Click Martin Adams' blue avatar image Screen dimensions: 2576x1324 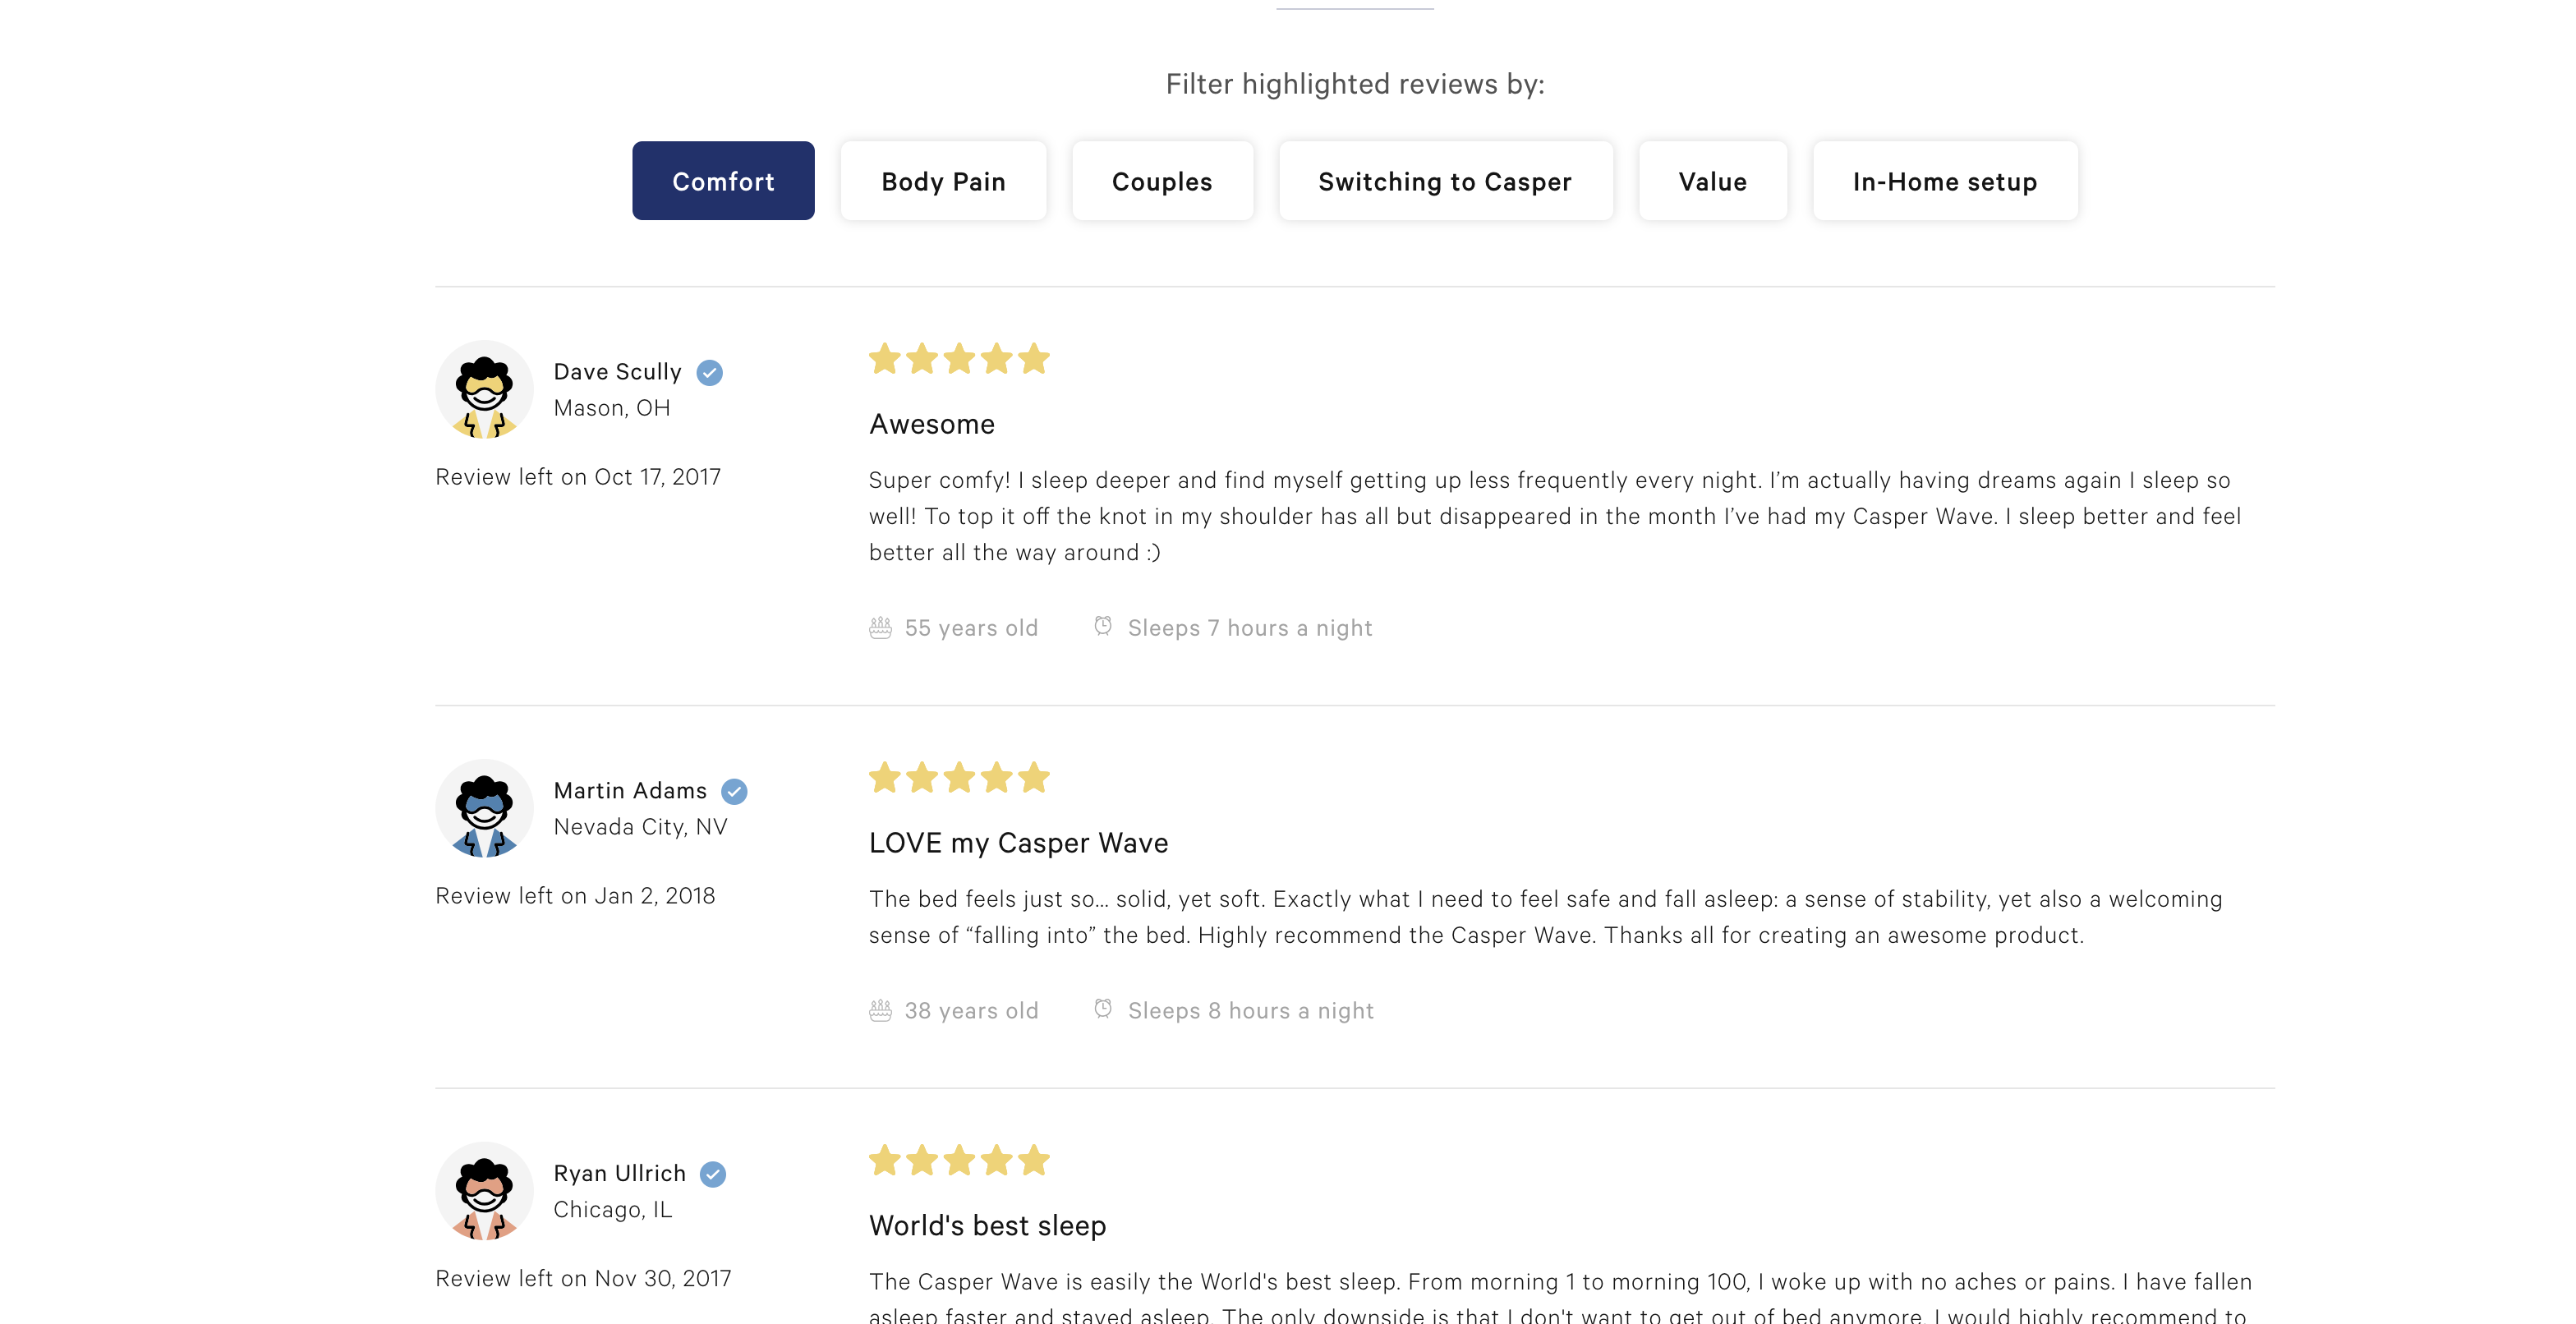coord(484,809)
